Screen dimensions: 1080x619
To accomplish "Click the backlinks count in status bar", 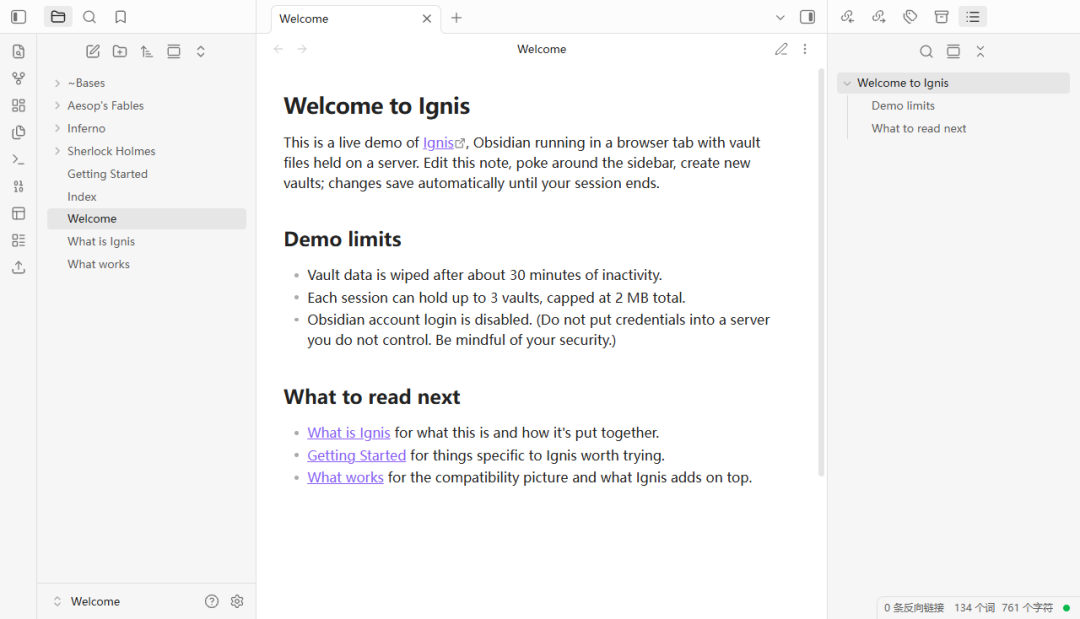I will click(914, 608).
